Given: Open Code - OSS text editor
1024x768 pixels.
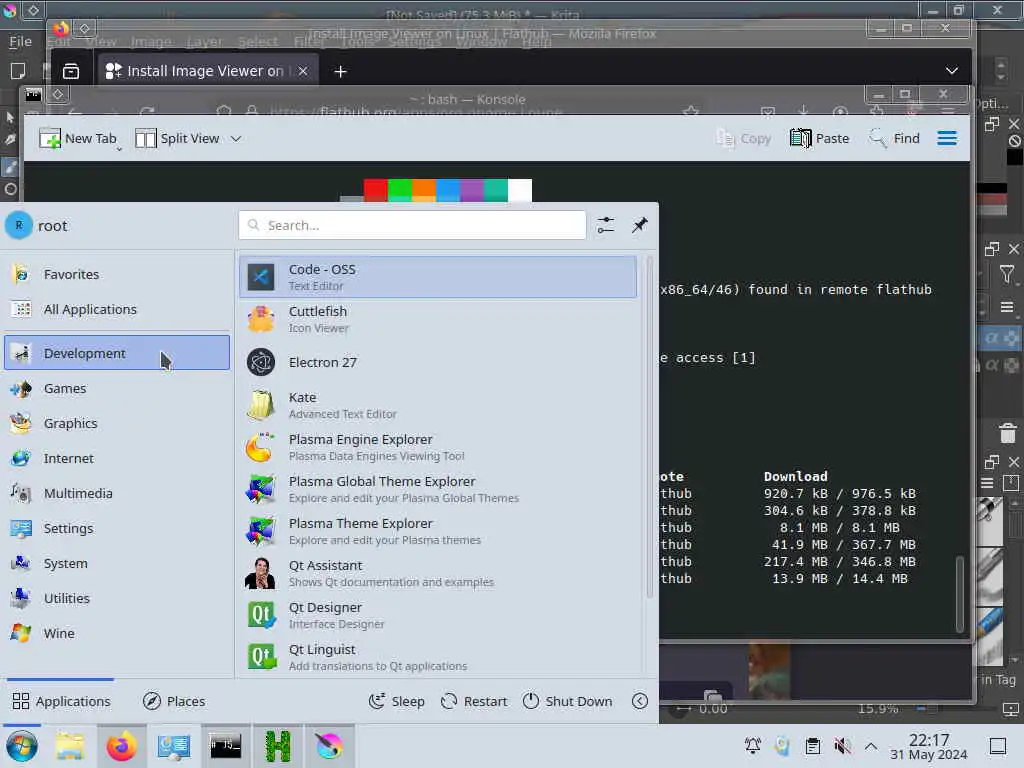Looking at the screenshot, I should [438, 277].
